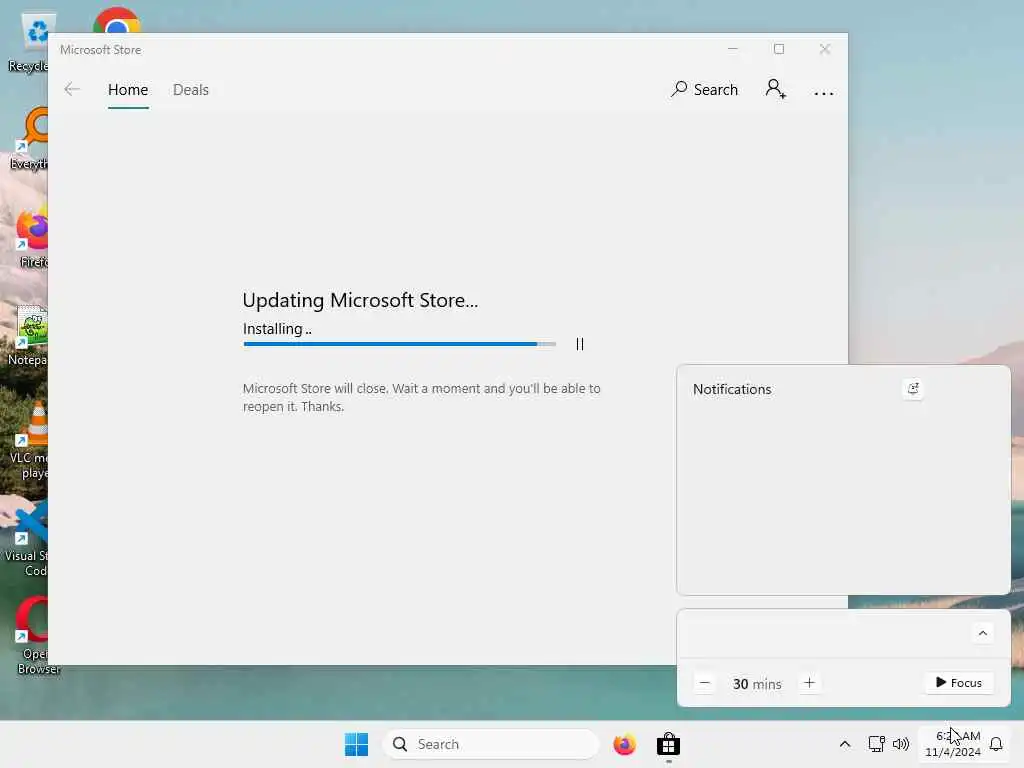Select the Notepad++ desktop shortcut
The width and height of the screenshot is (1024, 768).
point(29,335)
